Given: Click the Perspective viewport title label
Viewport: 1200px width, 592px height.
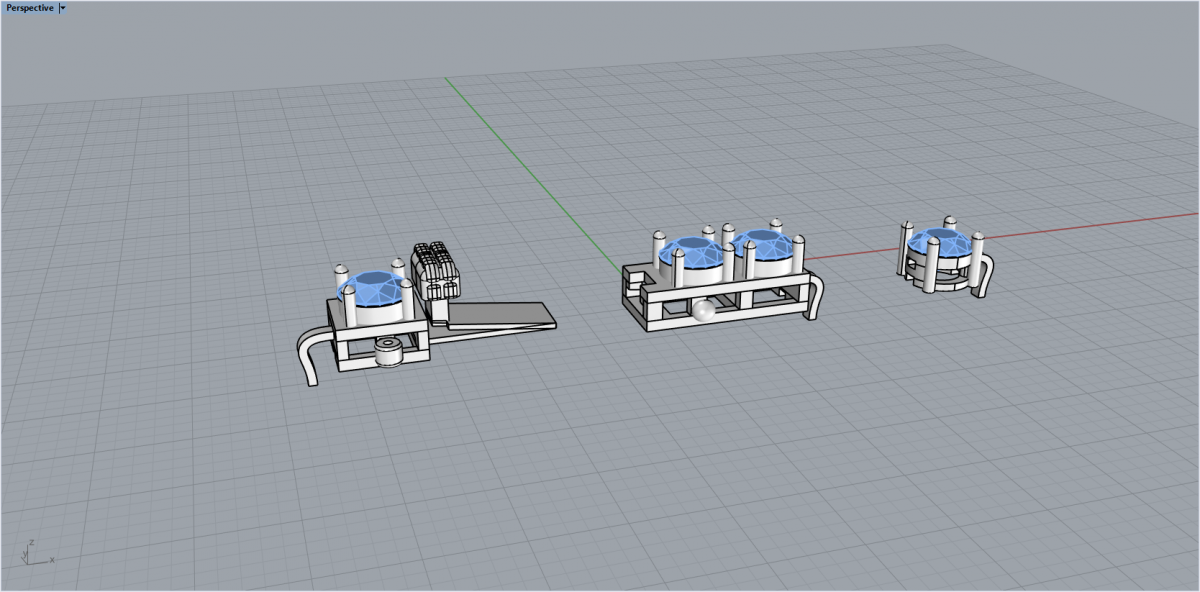Looking at the screenshot, I should click(29, 7).
